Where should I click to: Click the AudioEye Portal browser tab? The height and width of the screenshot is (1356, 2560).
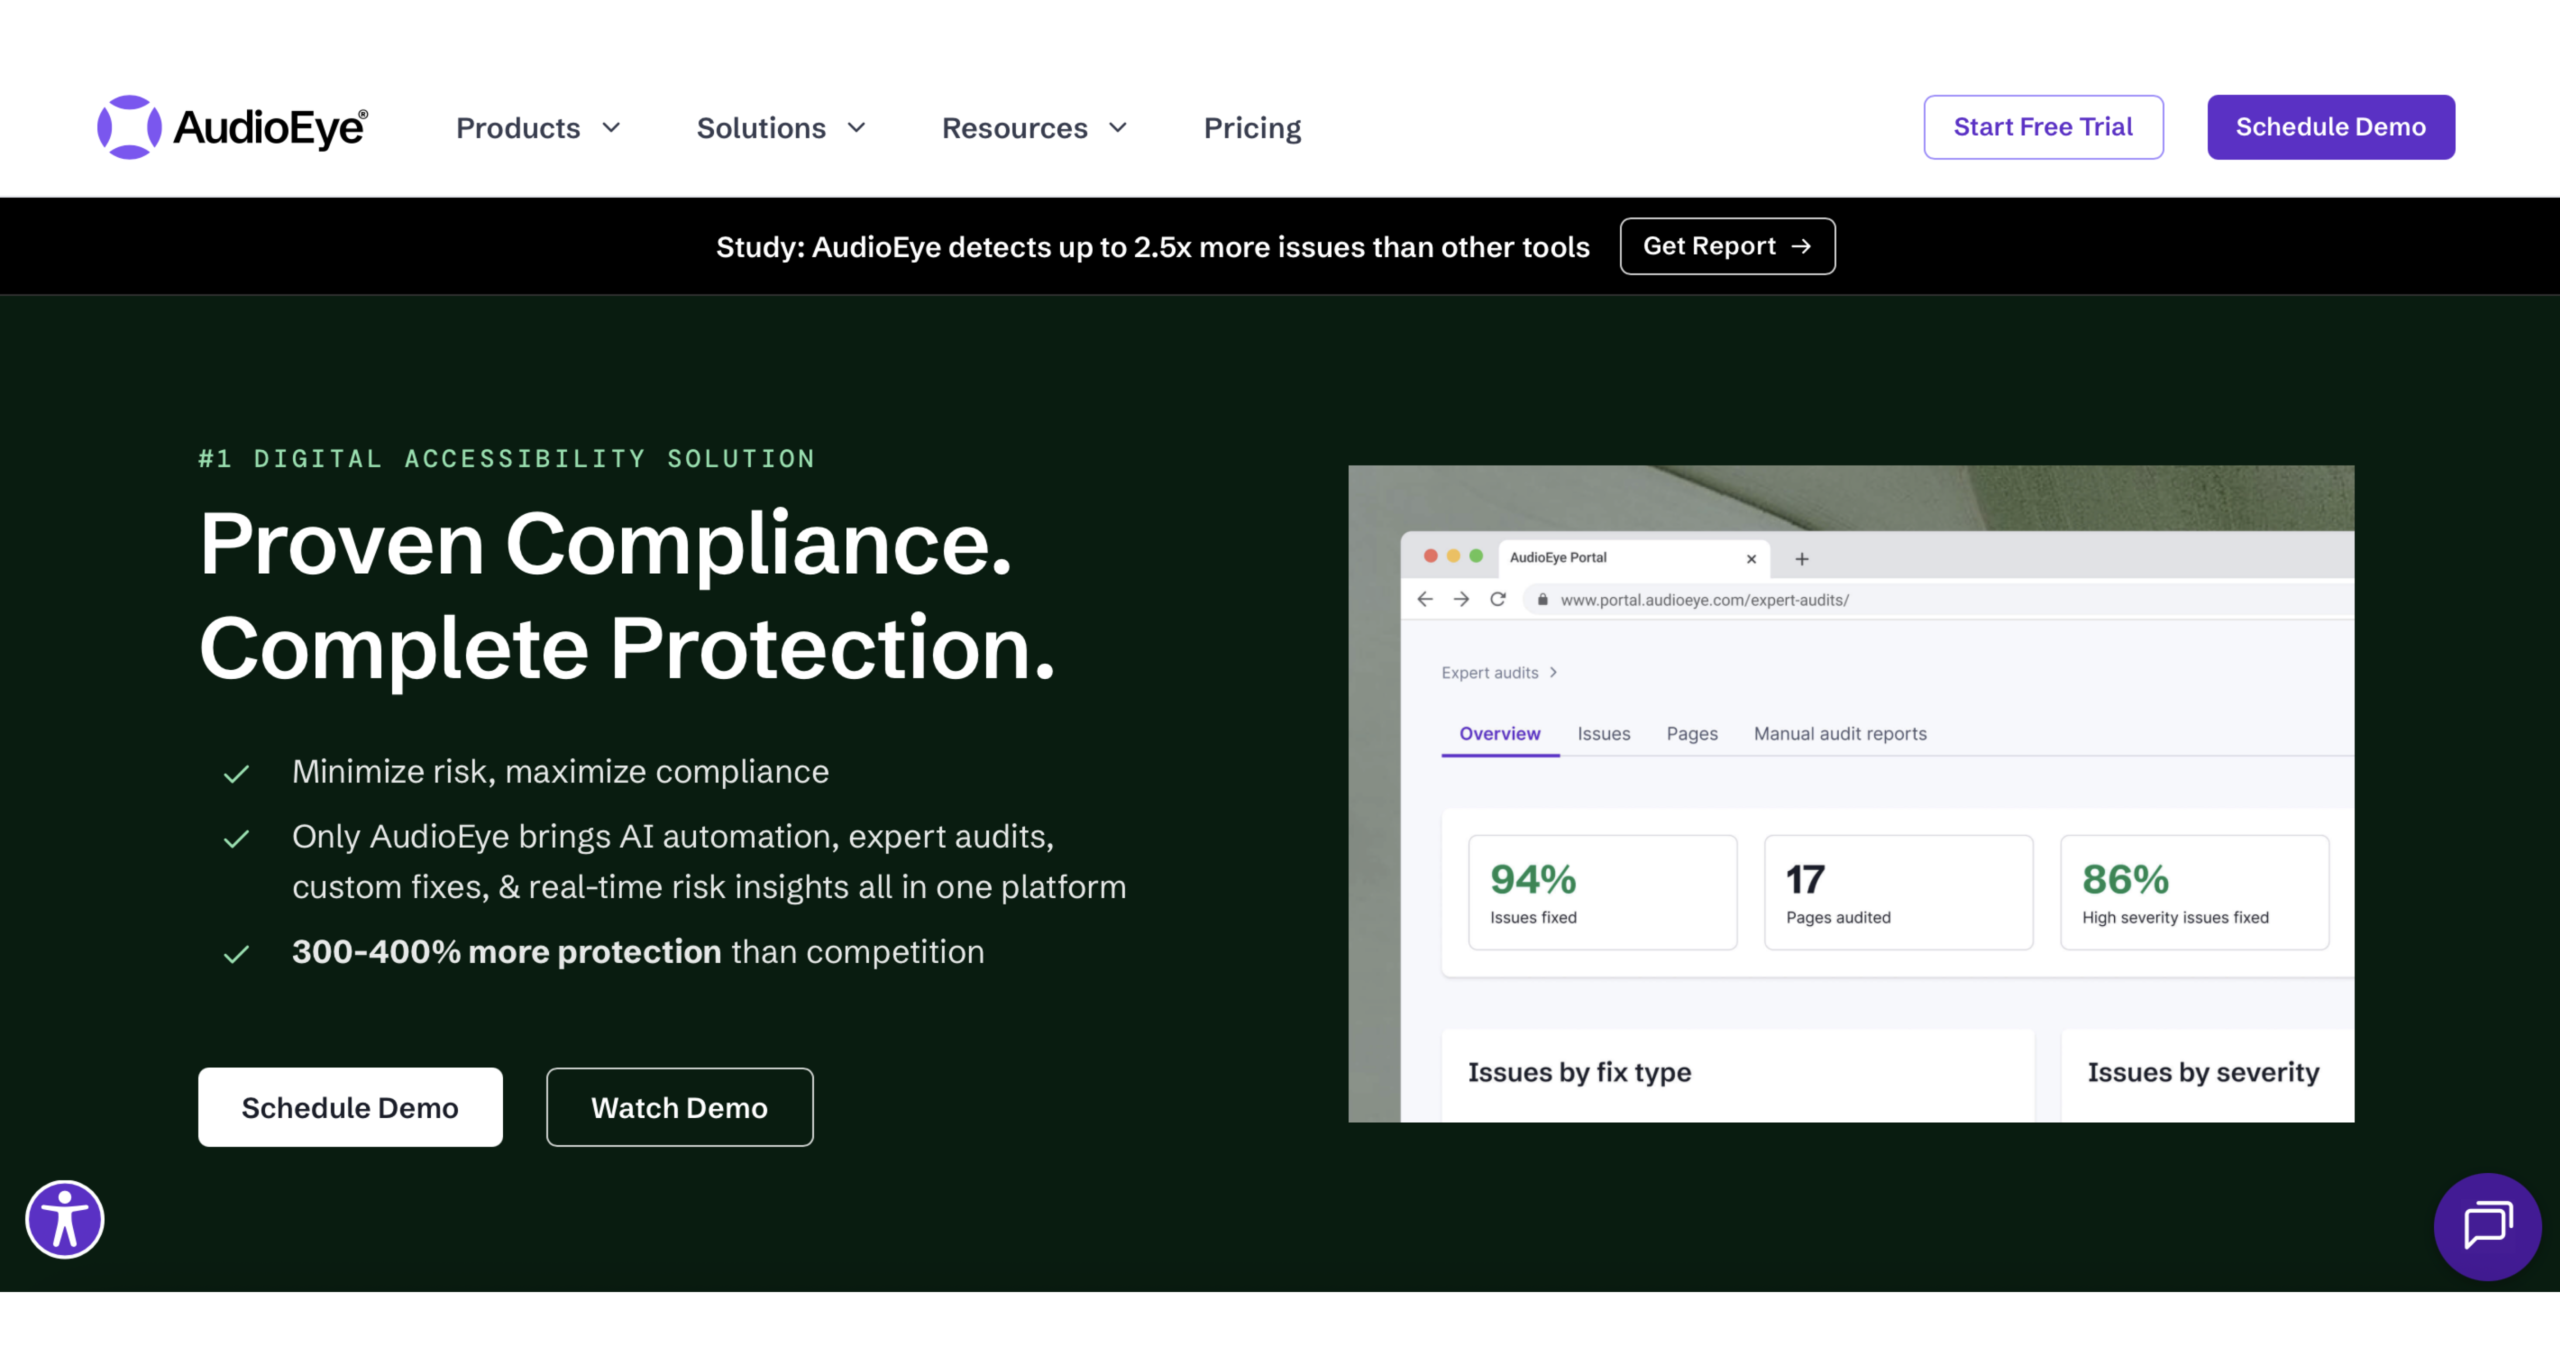pyautogui.click(x=1633, y=558)
